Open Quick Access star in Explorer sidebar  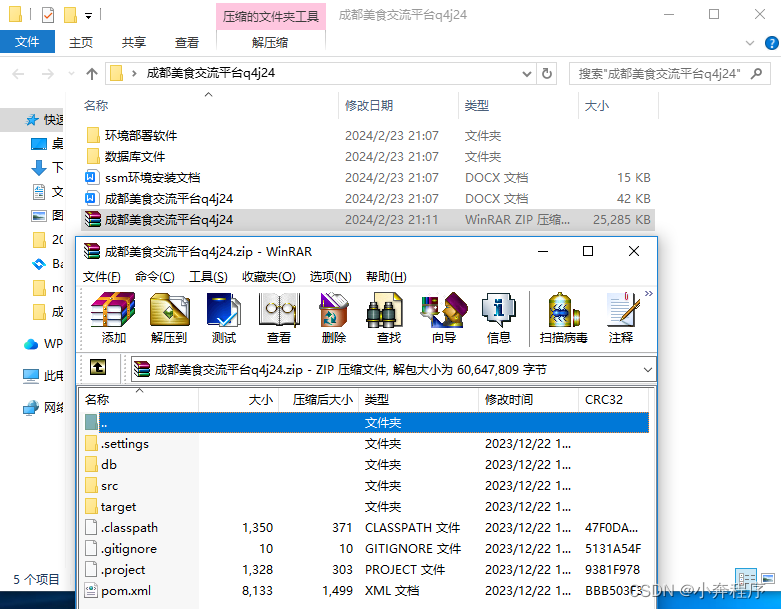click(x=32, y=120)
